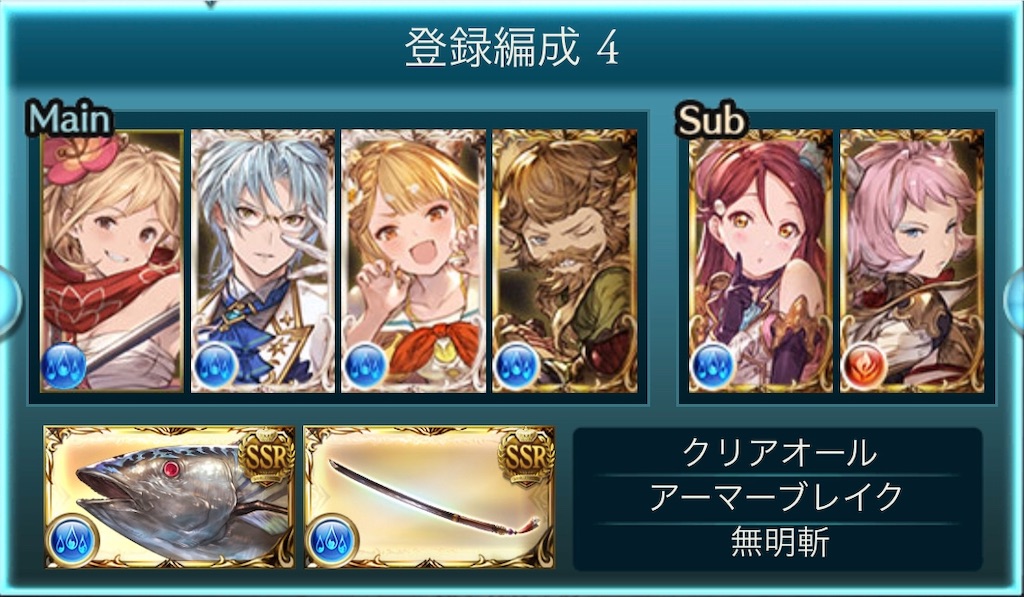Image resolution: width=1024 pixels, height=597 pixels.
Task: Click water element icon on tuna weapon
Action: pyautogui.click(x=72, y=541)
